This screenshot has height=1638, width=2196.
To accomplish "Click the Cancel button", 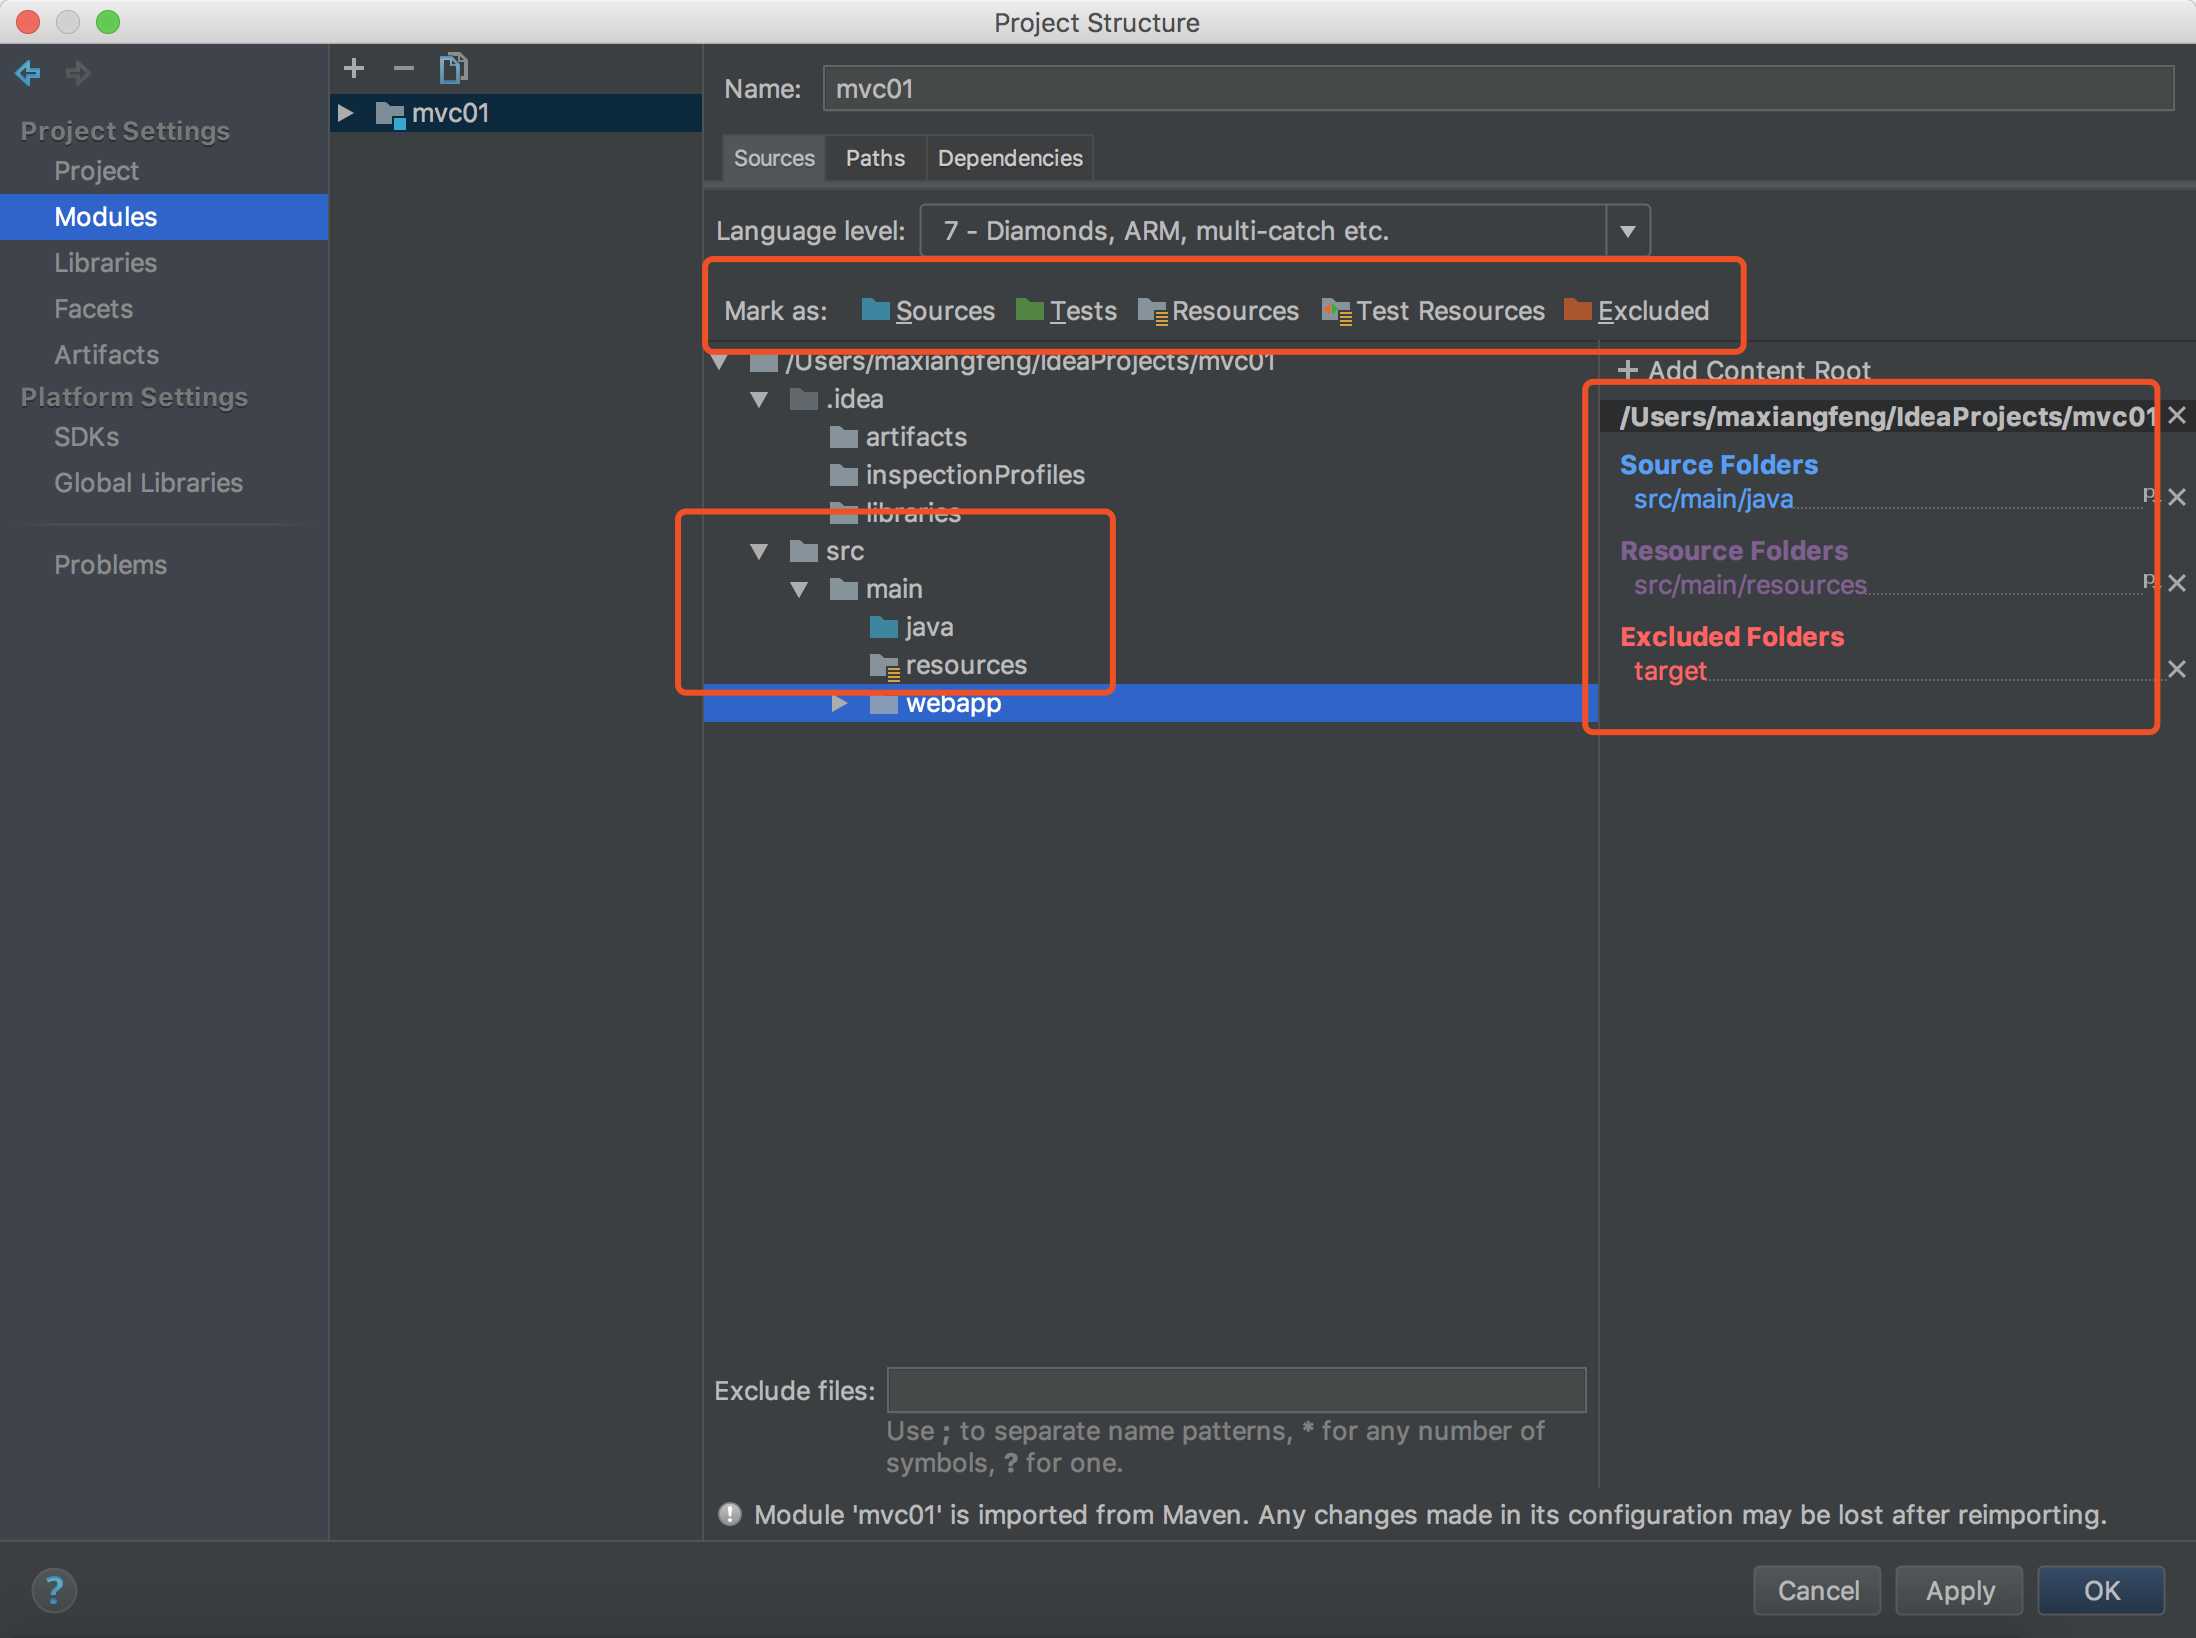I will [1817, 1590].
